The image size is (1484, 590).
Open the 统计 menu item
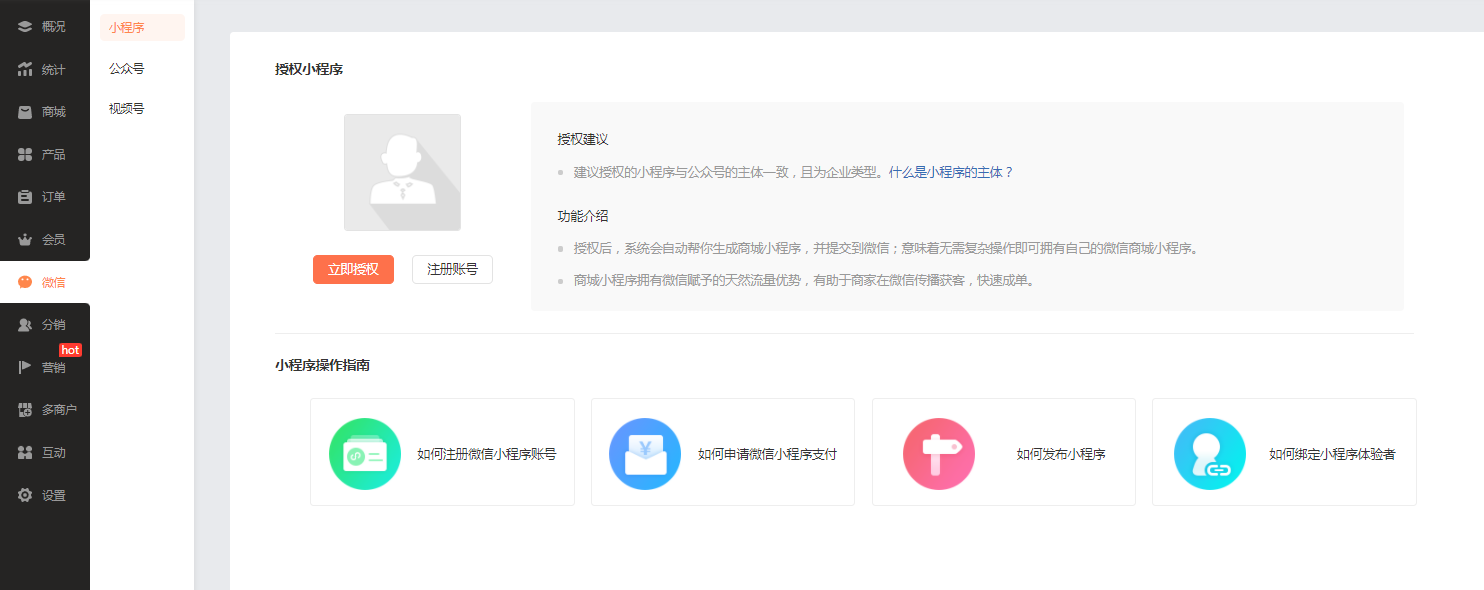click(45, 70)
